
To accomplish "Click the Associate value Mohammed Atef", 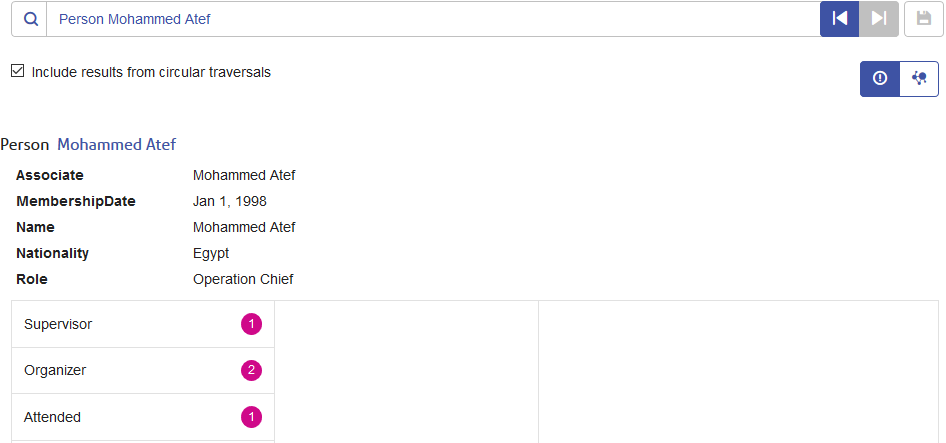I will [x=244, y=176].
